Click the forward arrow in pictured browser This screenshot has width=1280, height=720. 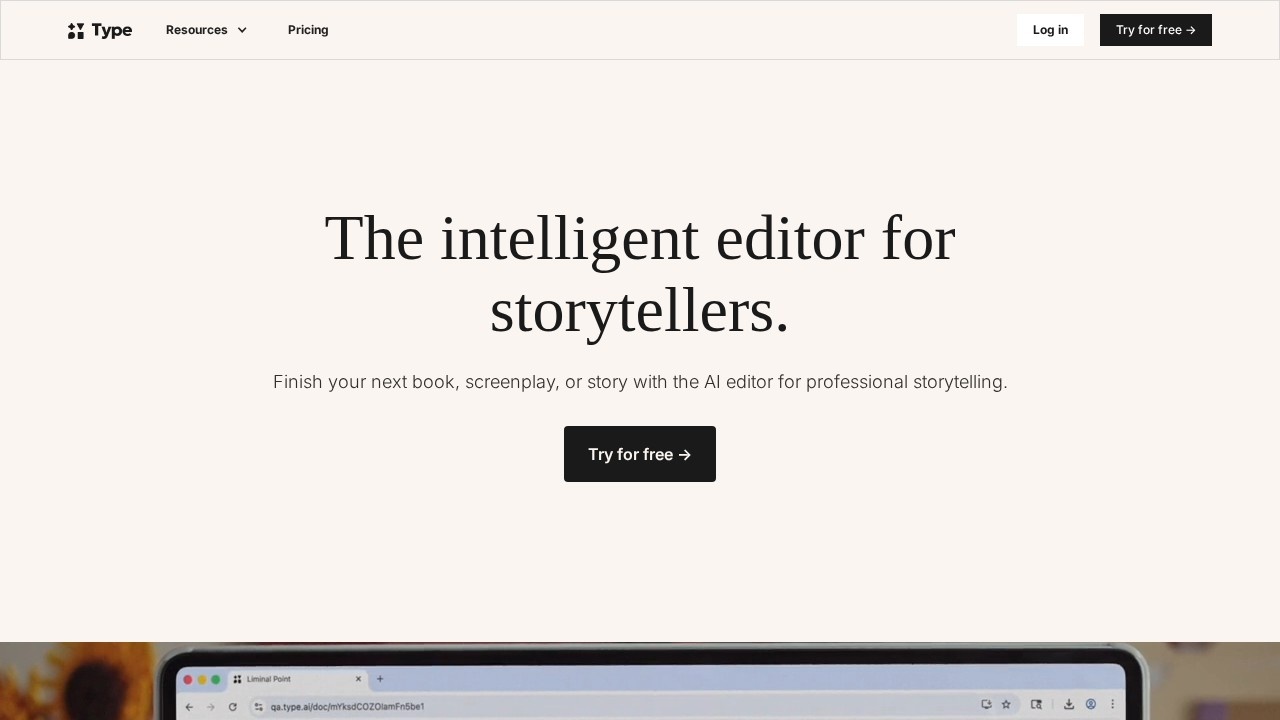pos(210,706)
